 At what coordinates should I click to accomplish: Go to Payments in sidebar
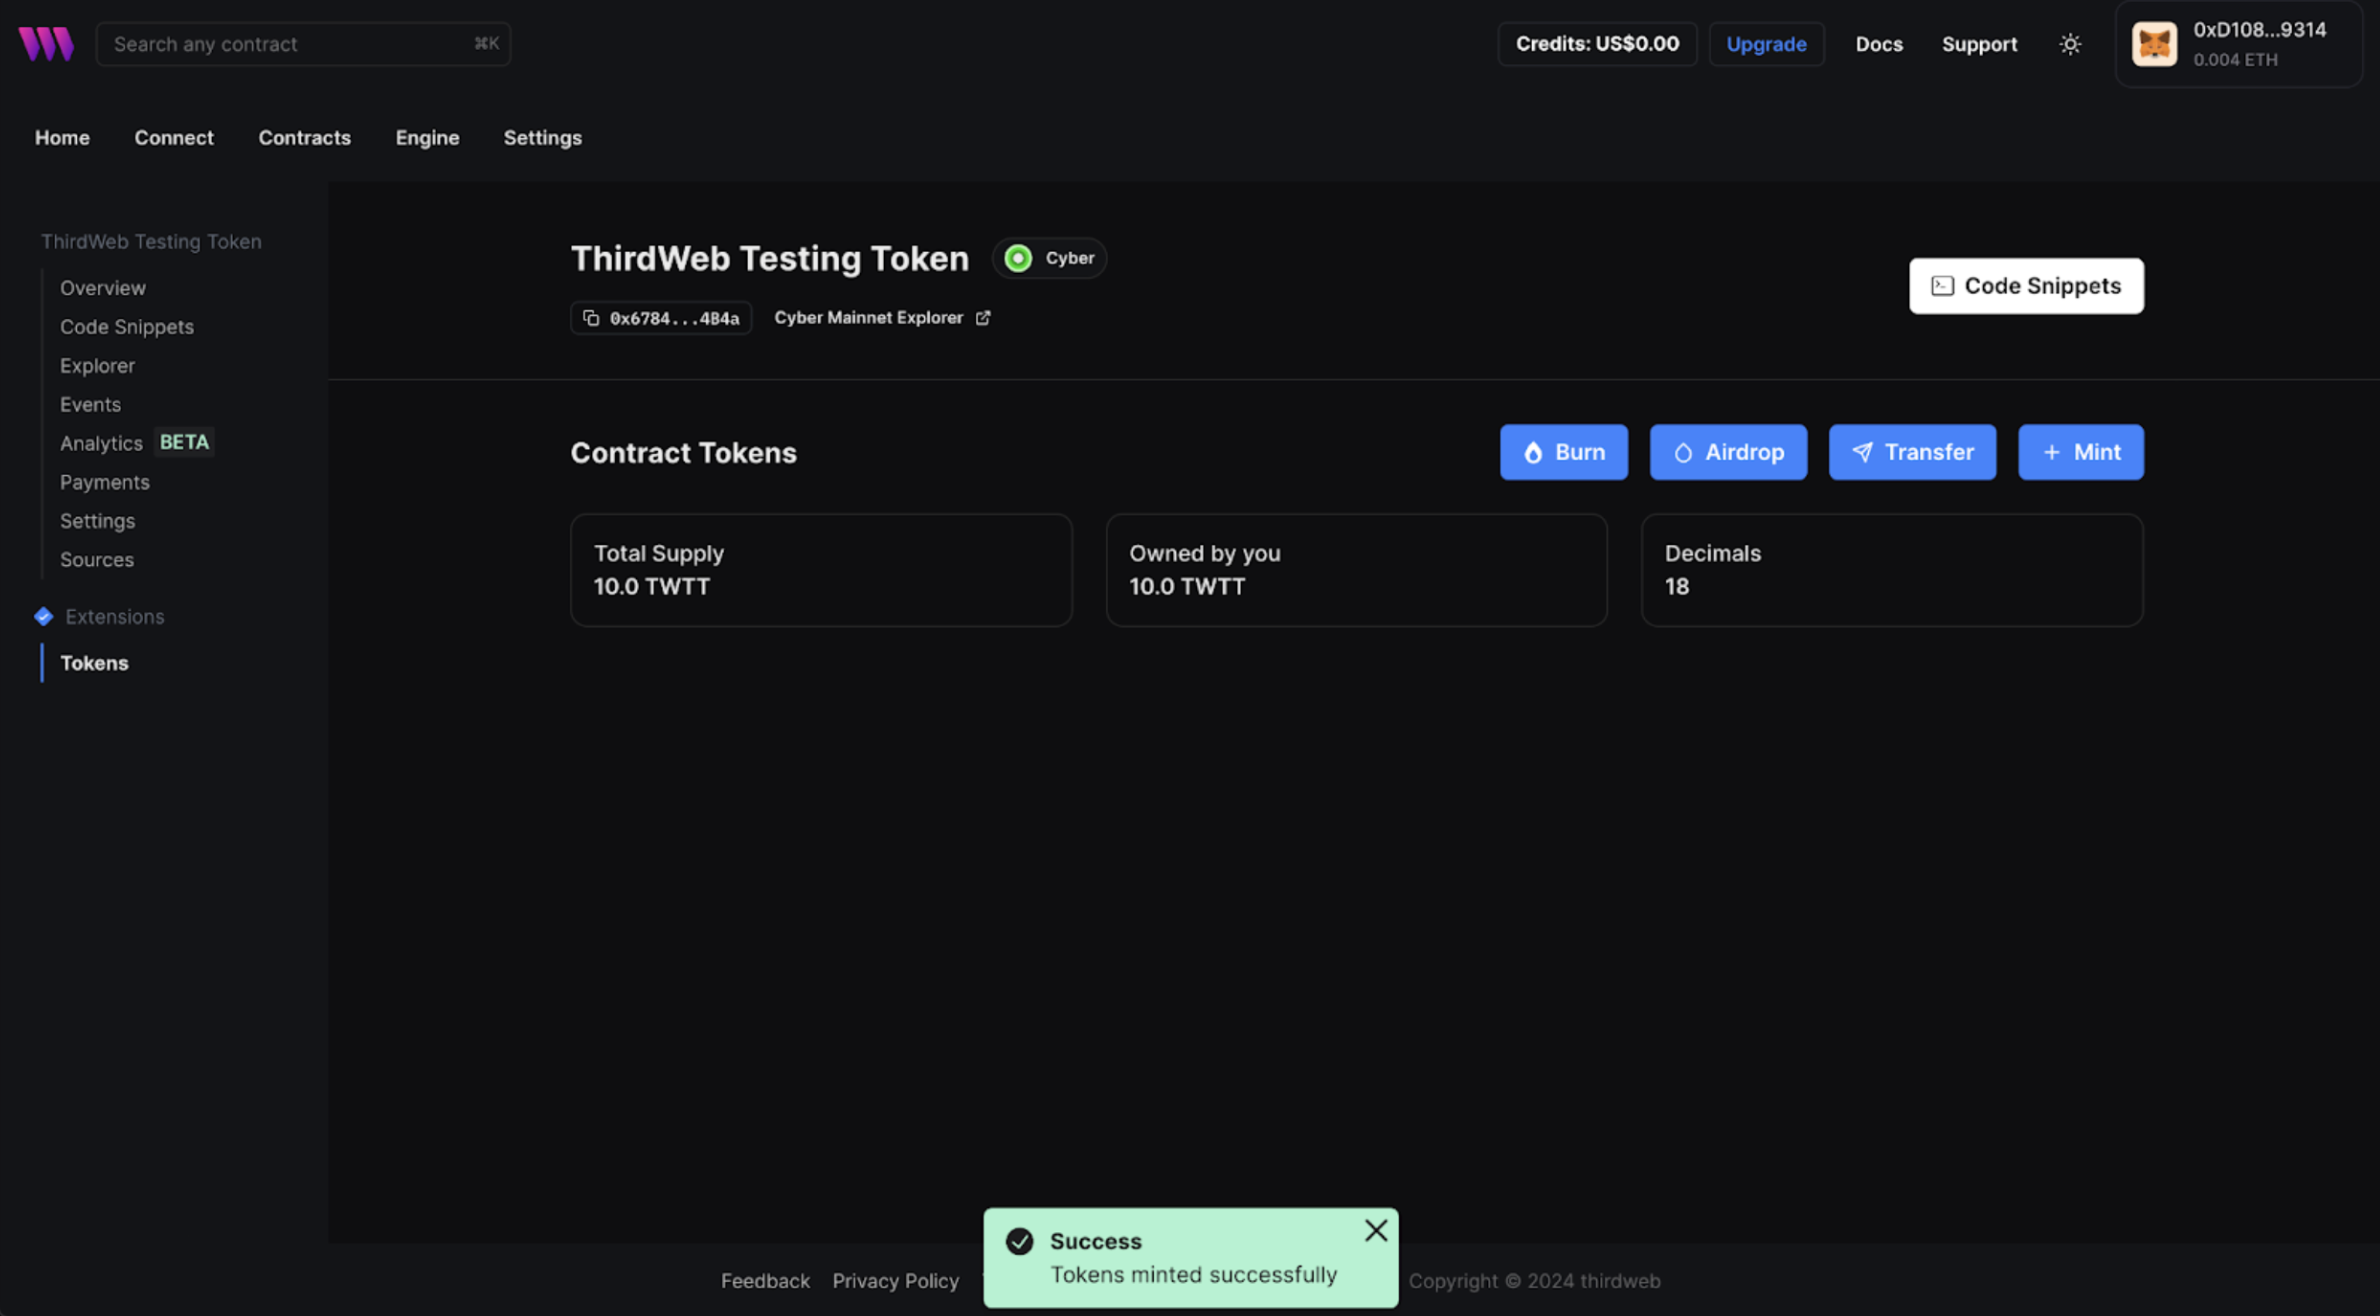tap(104, 482)
